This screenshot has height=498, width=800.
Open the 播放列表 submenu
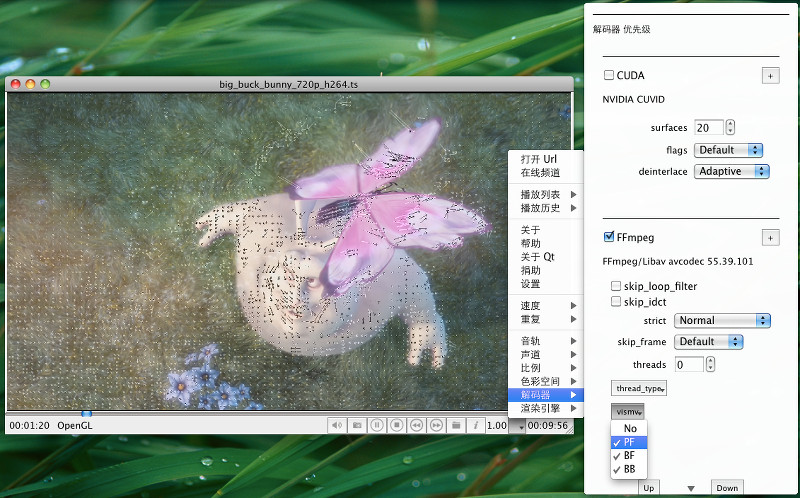click(545, 194)
